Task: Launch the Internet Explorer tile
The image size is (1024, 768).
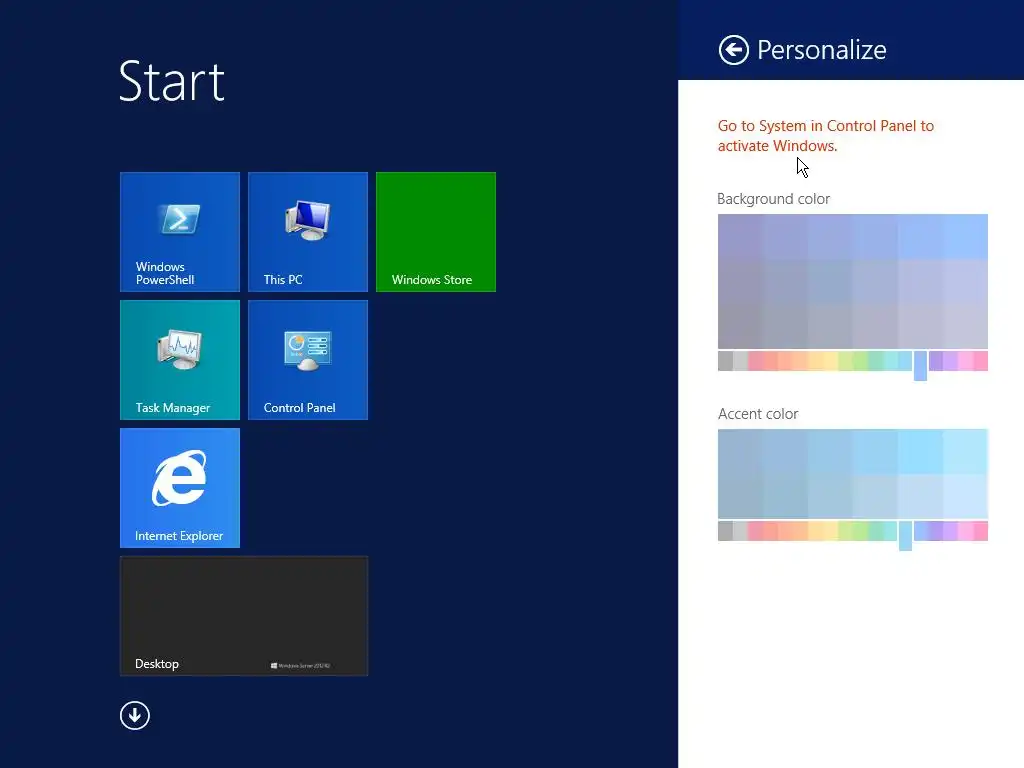Action: (x=180, y=488)
